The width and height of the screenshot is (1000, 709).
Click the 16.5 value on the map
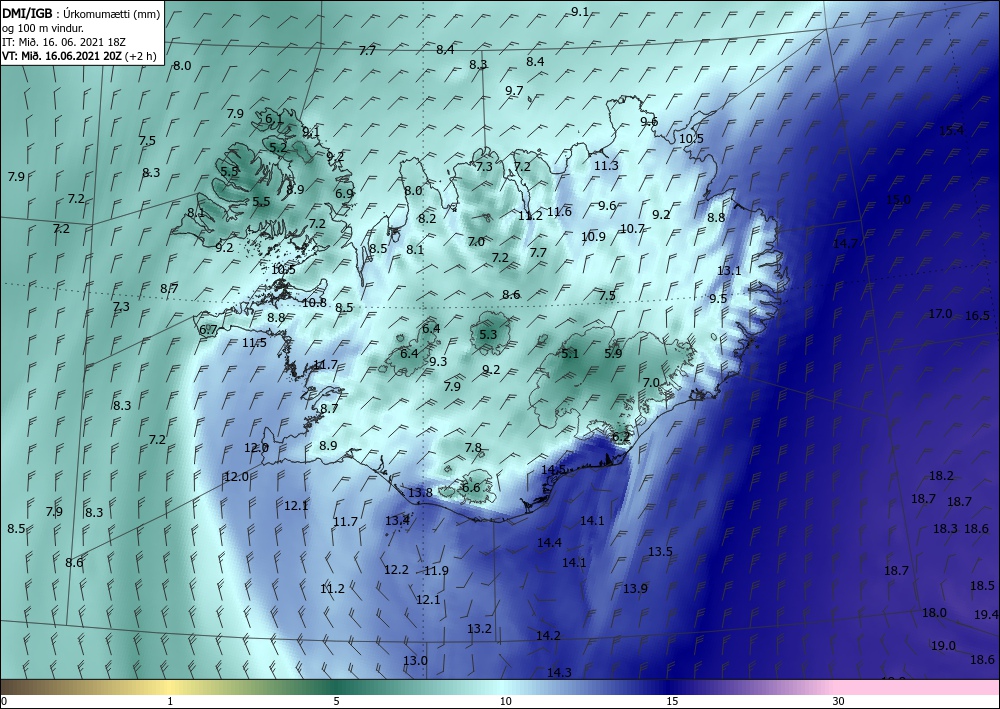click(977, 316)
